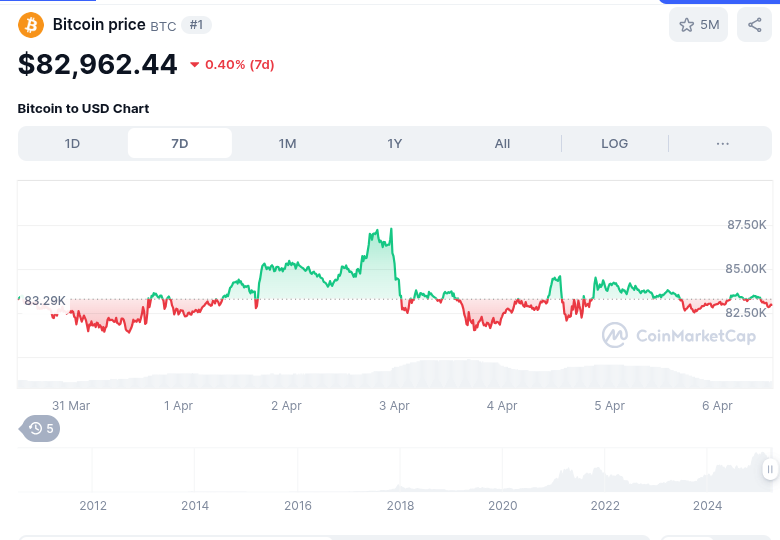Click the #1 rank badge

click(x=196, y=25)
